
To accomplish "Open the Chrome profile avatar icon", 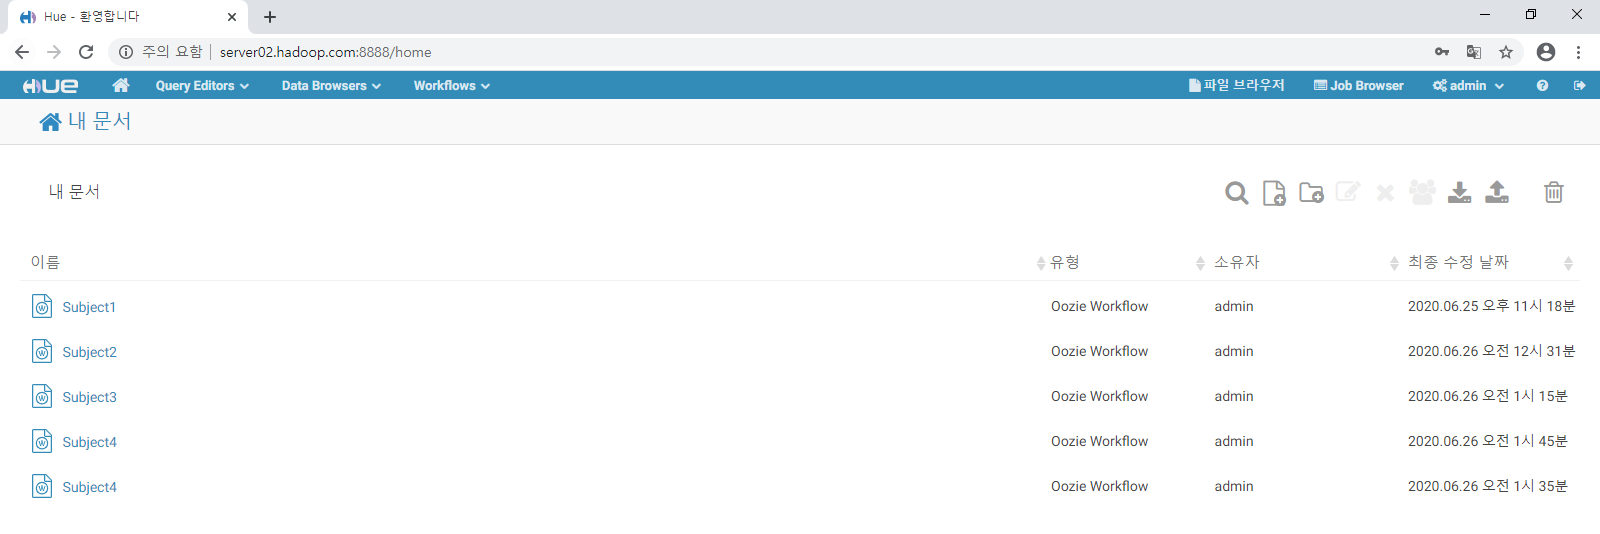I will pyautogui.click(x=1546, y=52).
